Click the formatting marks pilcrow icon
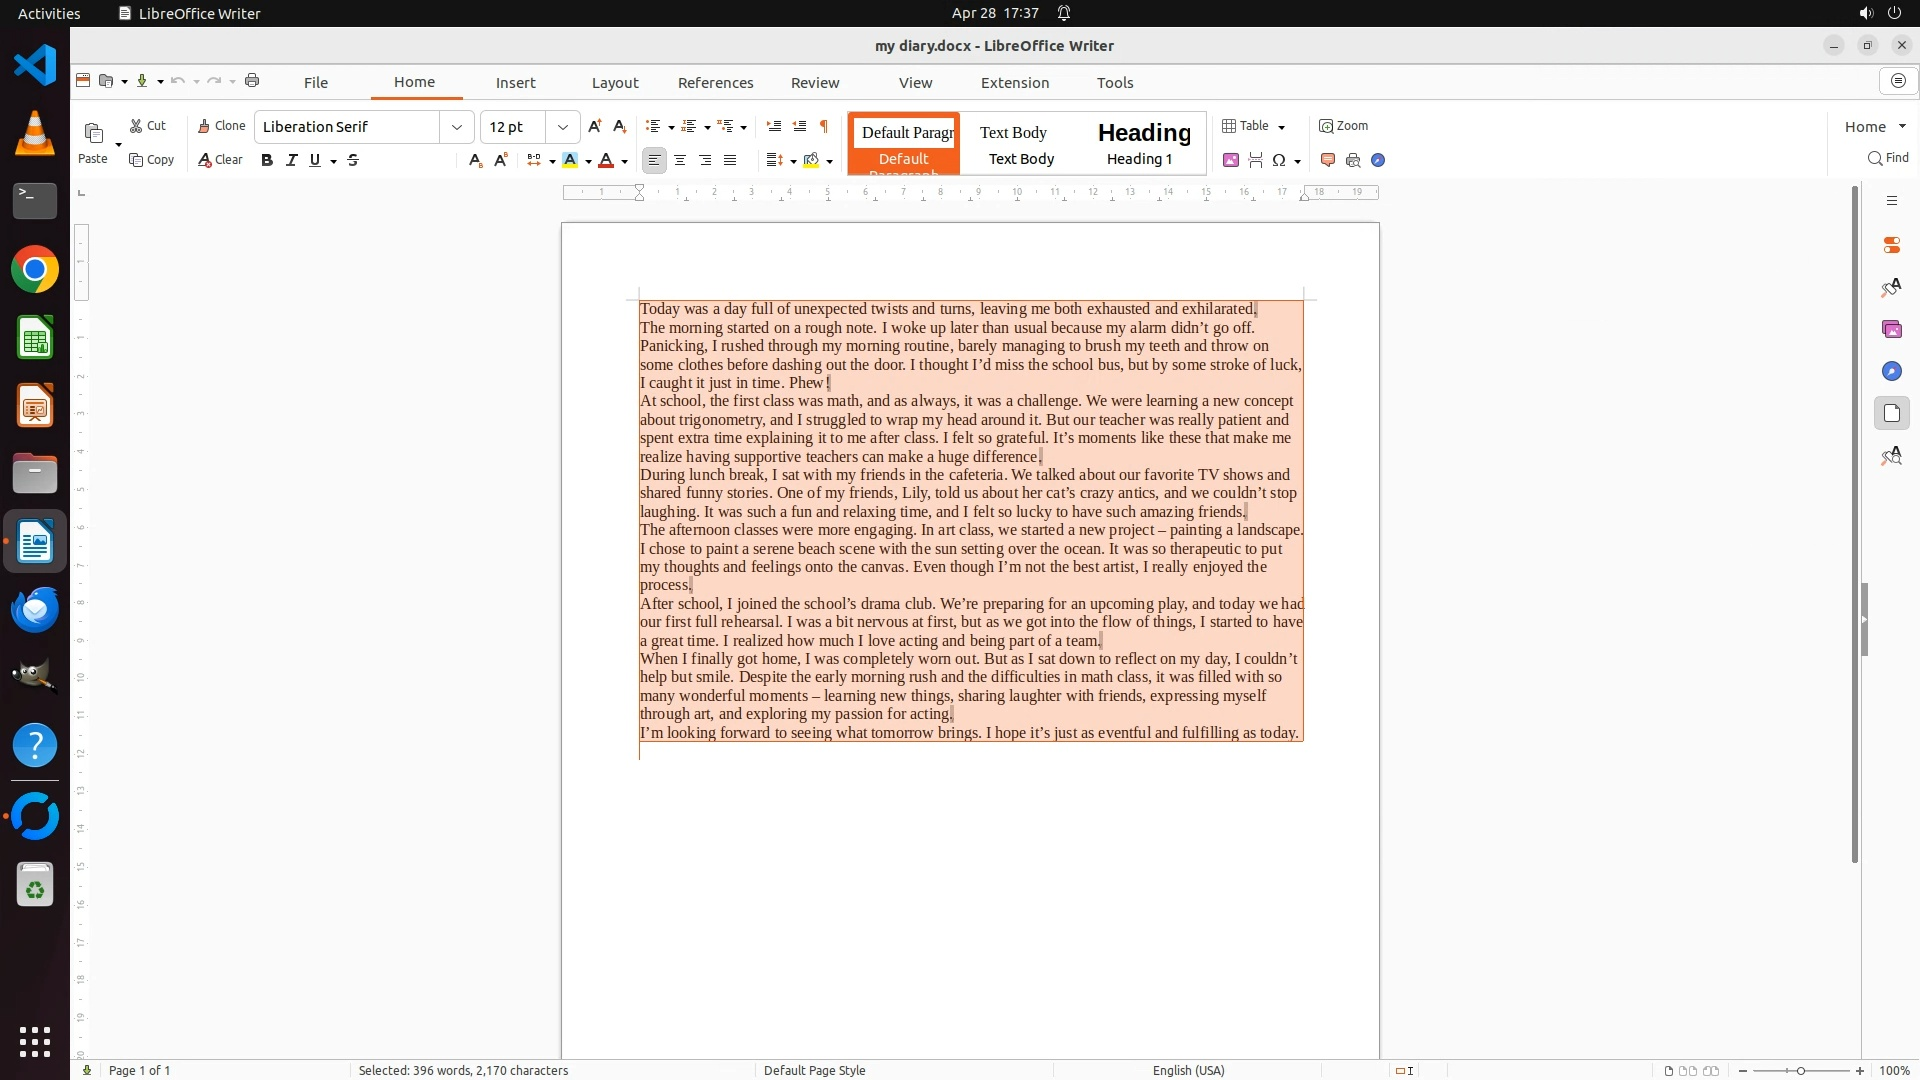 click(824, 126)
